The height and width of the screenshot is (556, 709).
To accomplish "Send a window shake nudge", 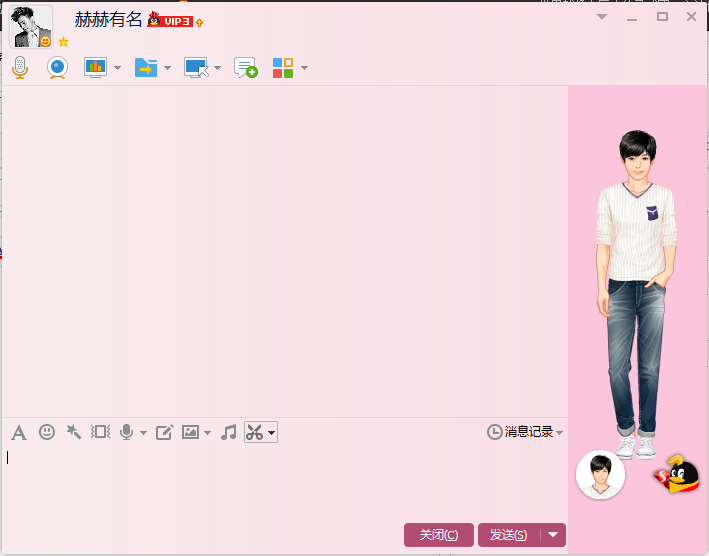I will (100, 432).
